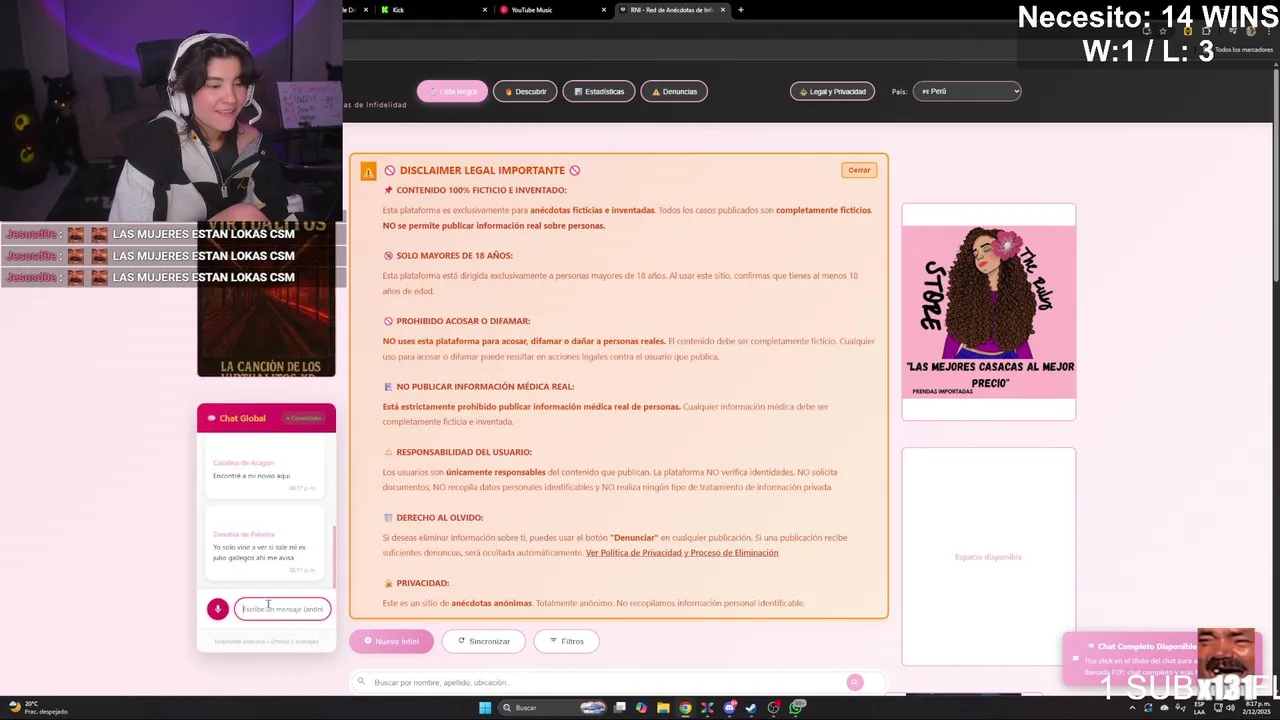Close the RNI browser tab
Viewport: 1280px width, 720px height.
point(724,10)
